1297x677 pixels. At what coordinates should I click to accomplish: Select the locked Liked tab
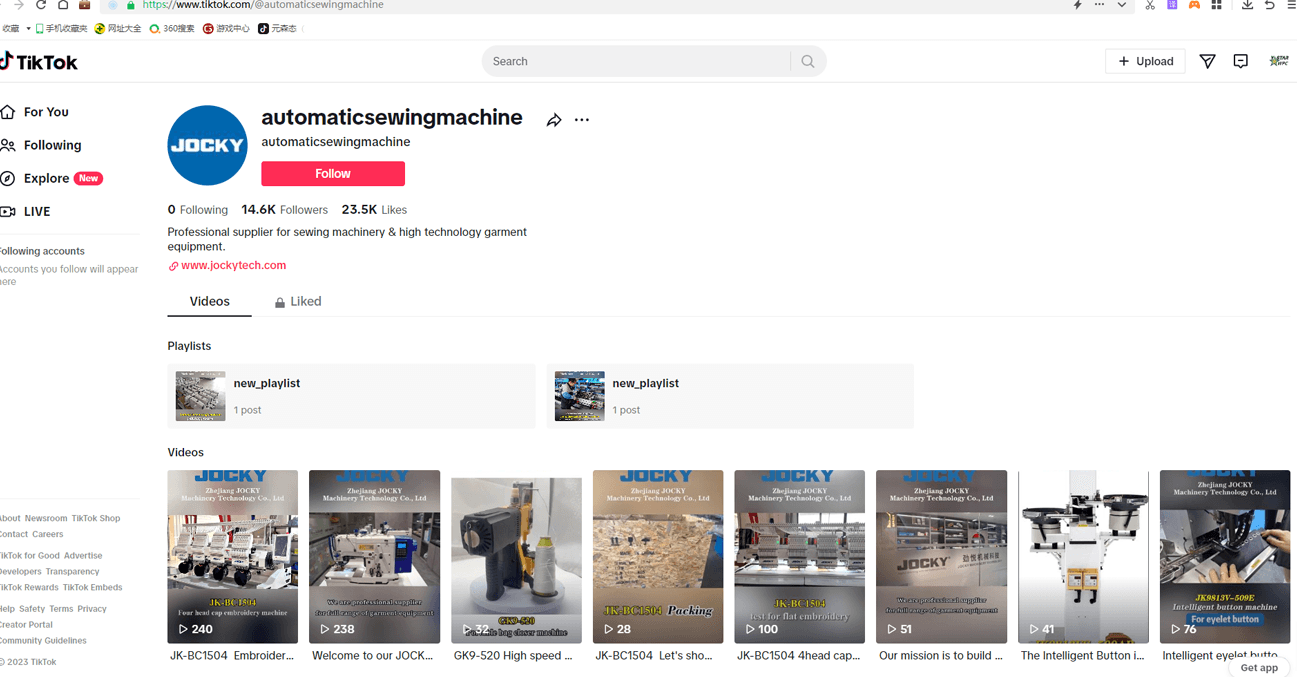[298, 301]
